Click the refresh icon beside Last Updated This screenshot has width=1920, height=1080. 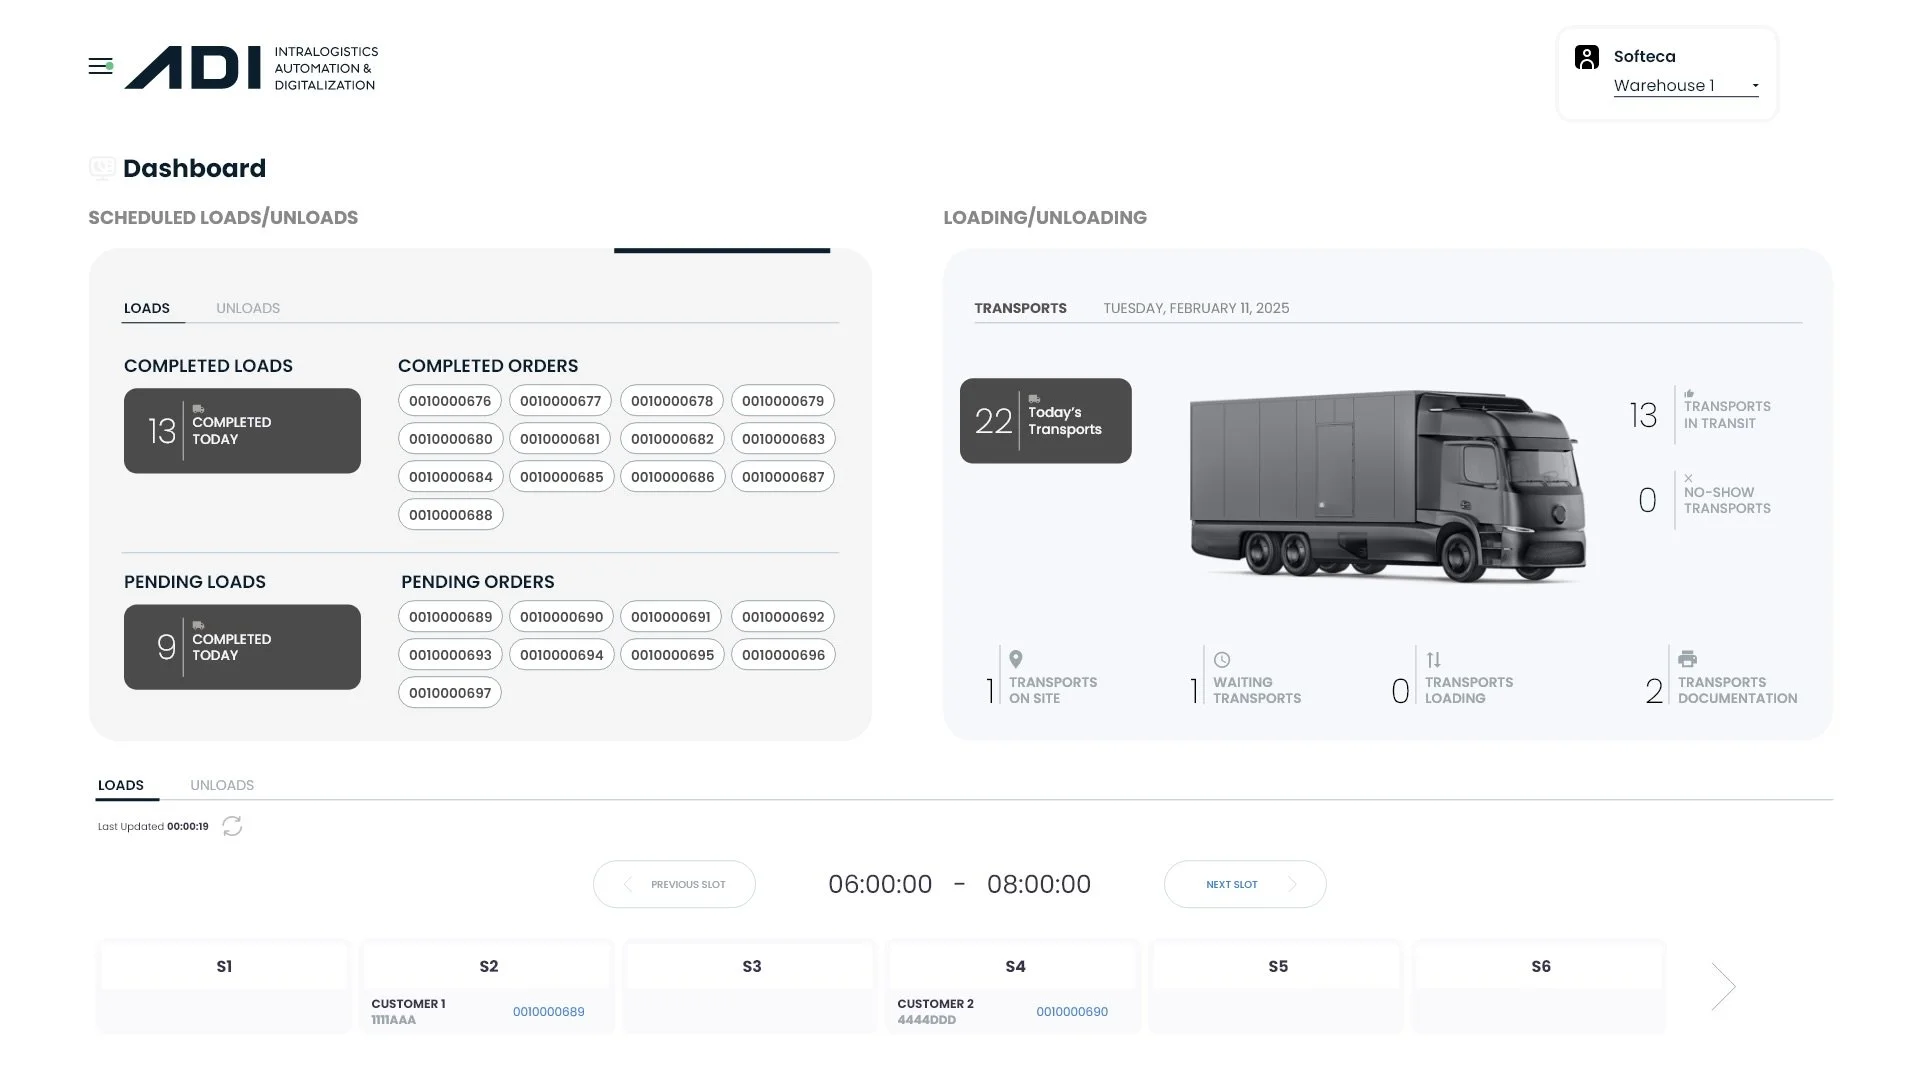(232, 826)
